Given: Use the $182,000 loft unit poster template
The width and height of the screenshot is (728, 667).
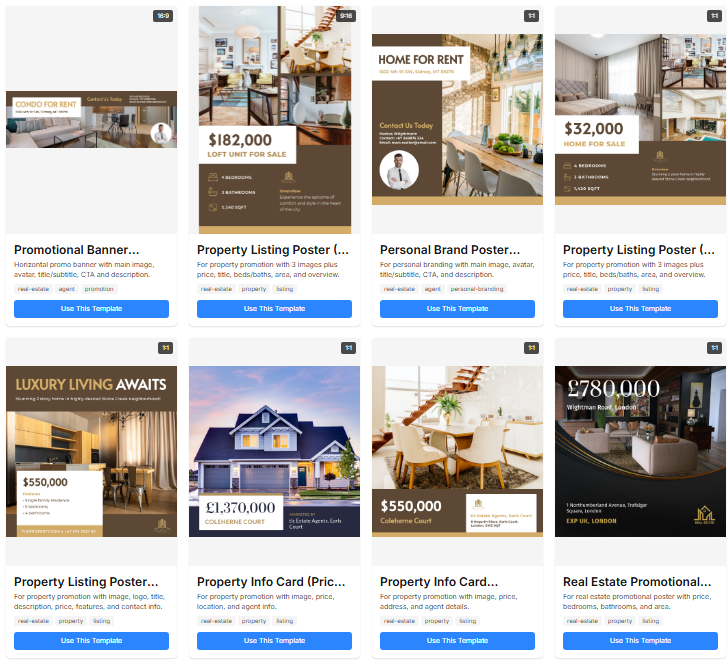Looking at the screenshot, I should tap(274, 309).
